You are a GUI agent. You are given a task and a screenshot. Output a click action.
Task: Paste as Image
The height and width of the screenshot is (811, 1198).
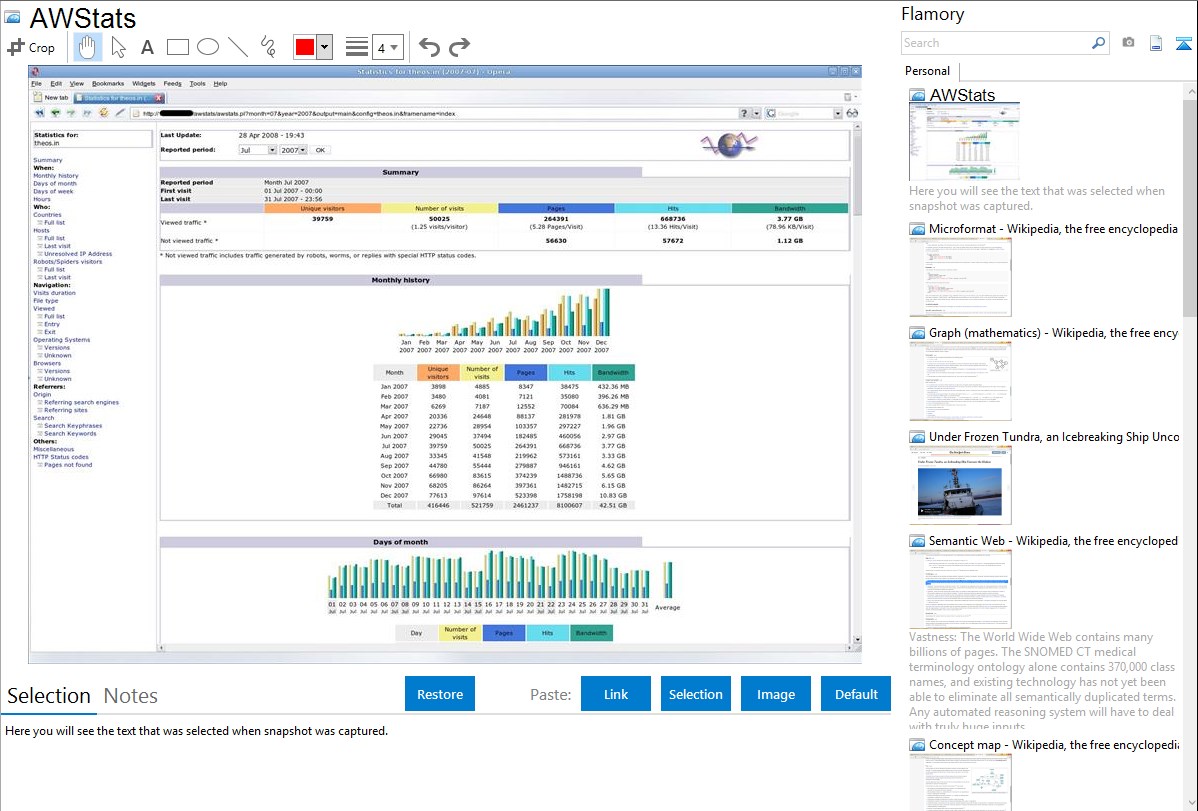[775, 694]
